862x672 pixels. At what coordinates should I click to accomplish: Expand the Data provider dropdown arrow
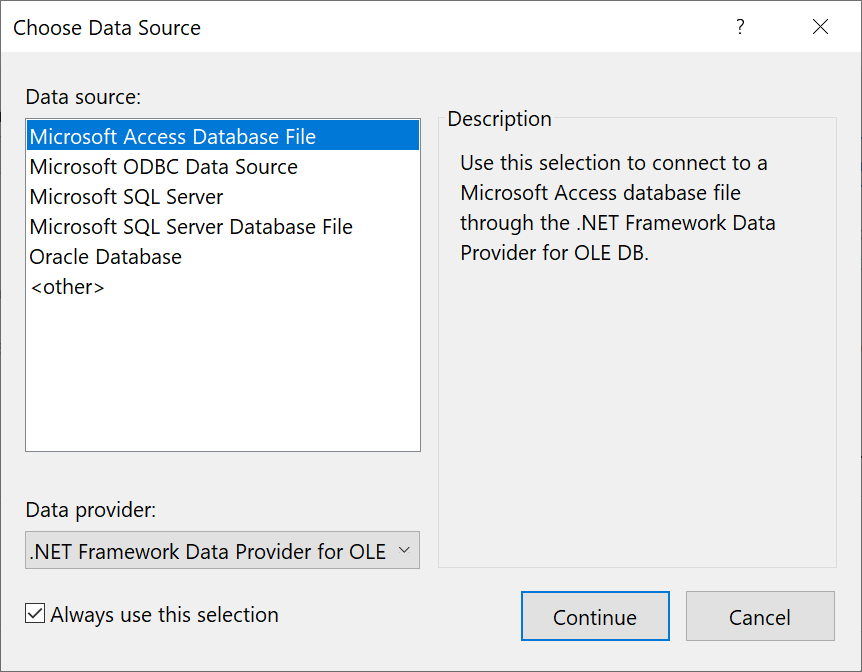click(x=404, y=550)
